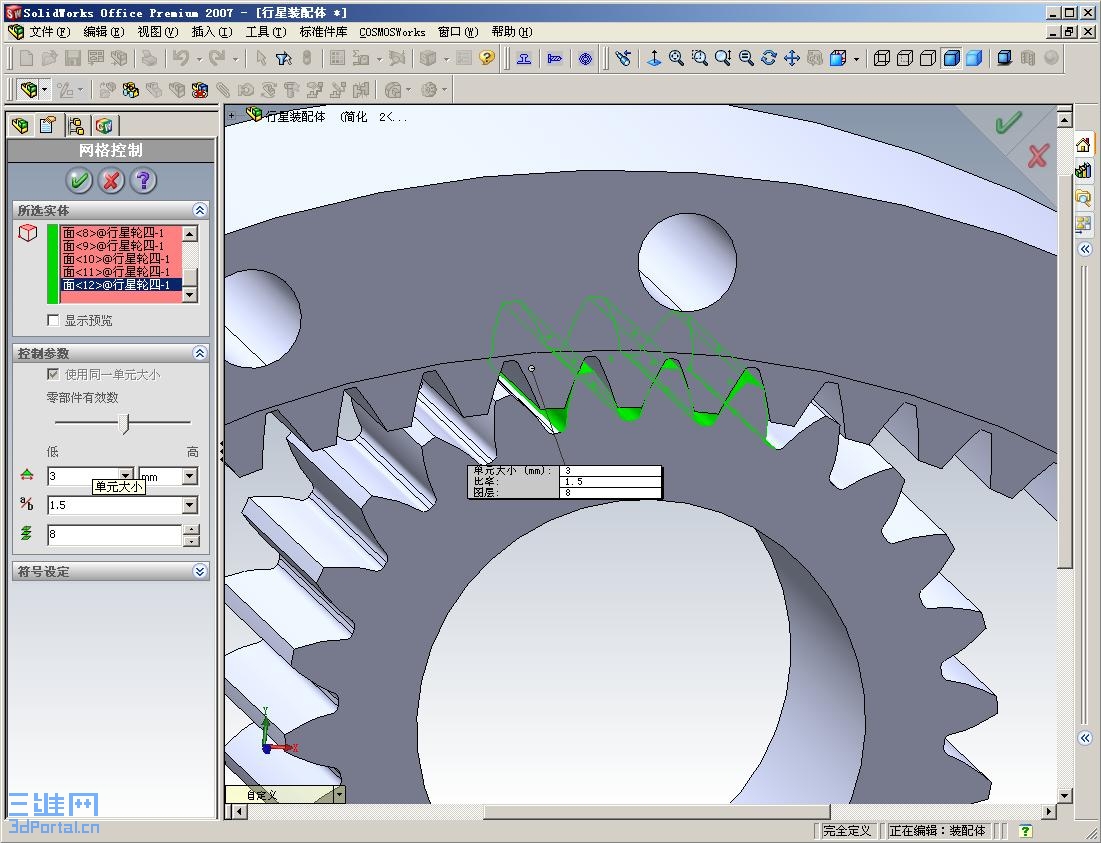Click the concentric circles toolbar icon
The image size is (1101, 843).
586,58
